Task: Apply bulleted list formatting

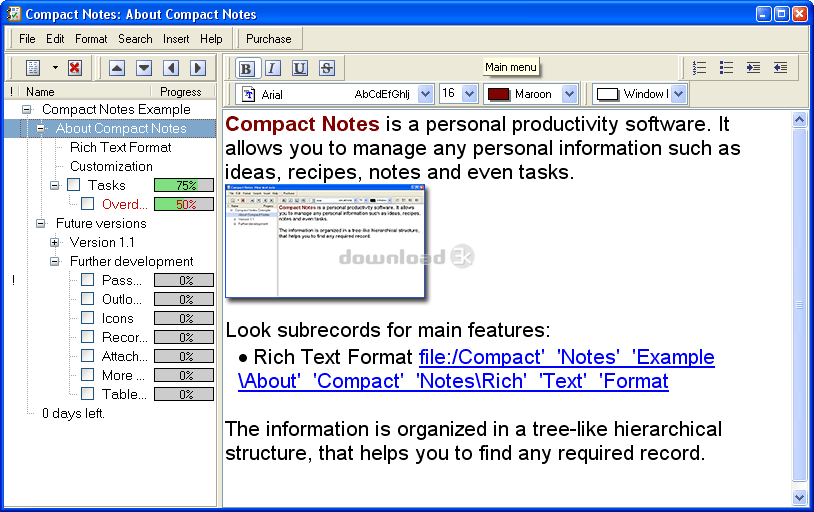Action: 726,68
